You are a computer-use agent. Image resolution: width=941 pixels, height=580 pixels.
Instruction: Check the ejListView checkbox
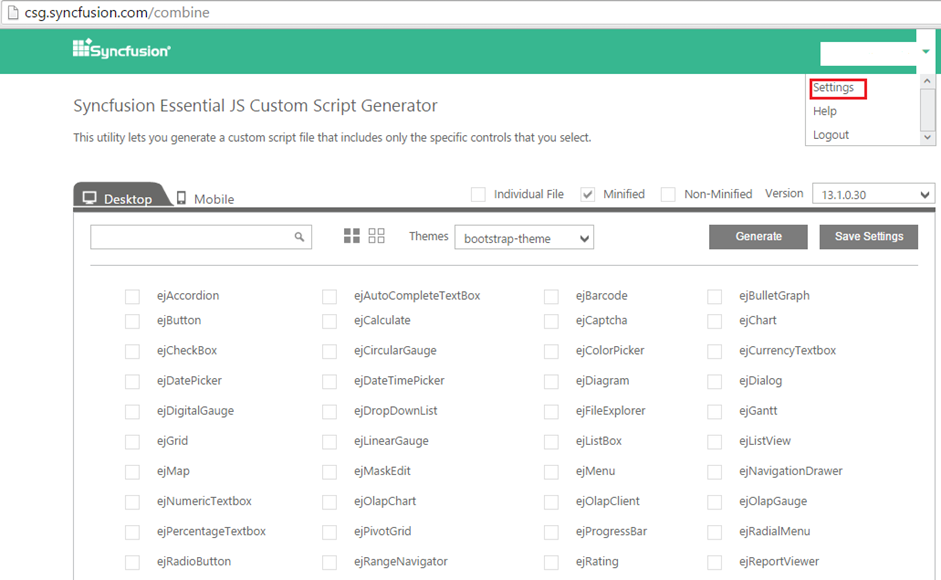coord(714,442)
